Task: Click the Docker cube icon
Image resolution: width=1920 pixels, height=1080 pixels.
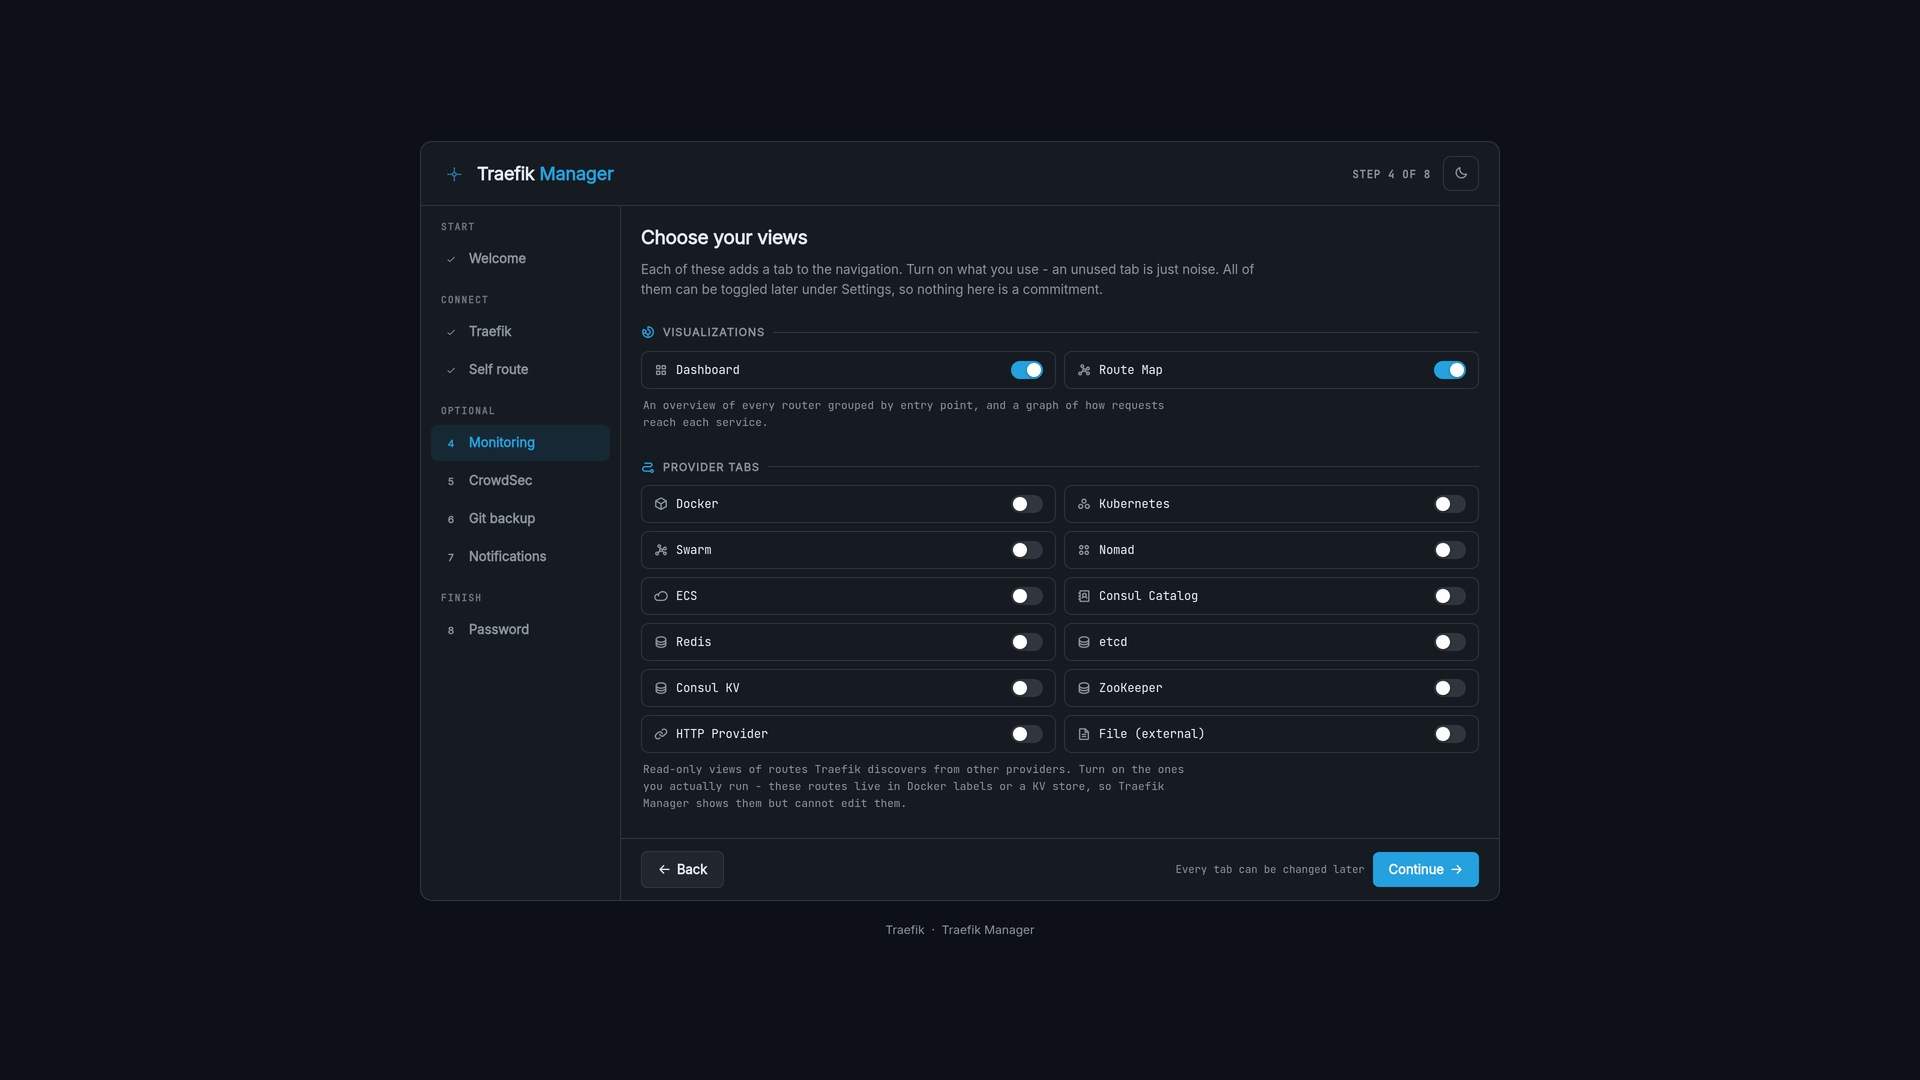Action: coord(661,504)
